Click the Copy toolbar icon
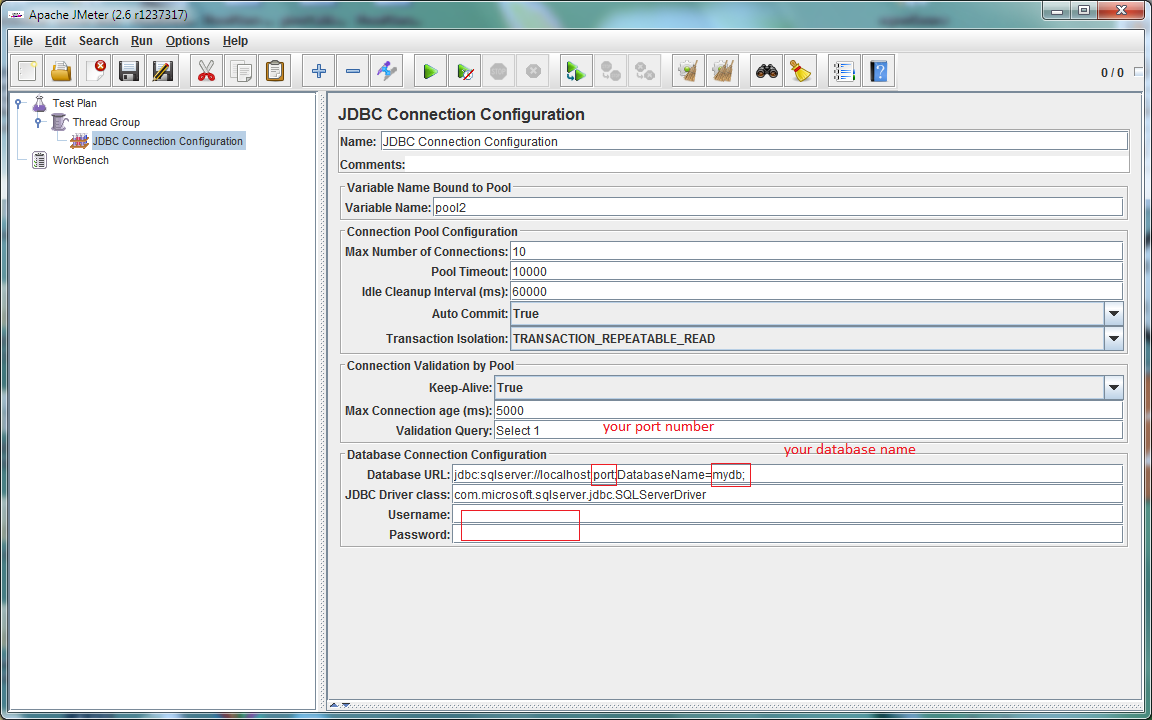The height and width of the screenshot is (720, 1152). point(240,71)
